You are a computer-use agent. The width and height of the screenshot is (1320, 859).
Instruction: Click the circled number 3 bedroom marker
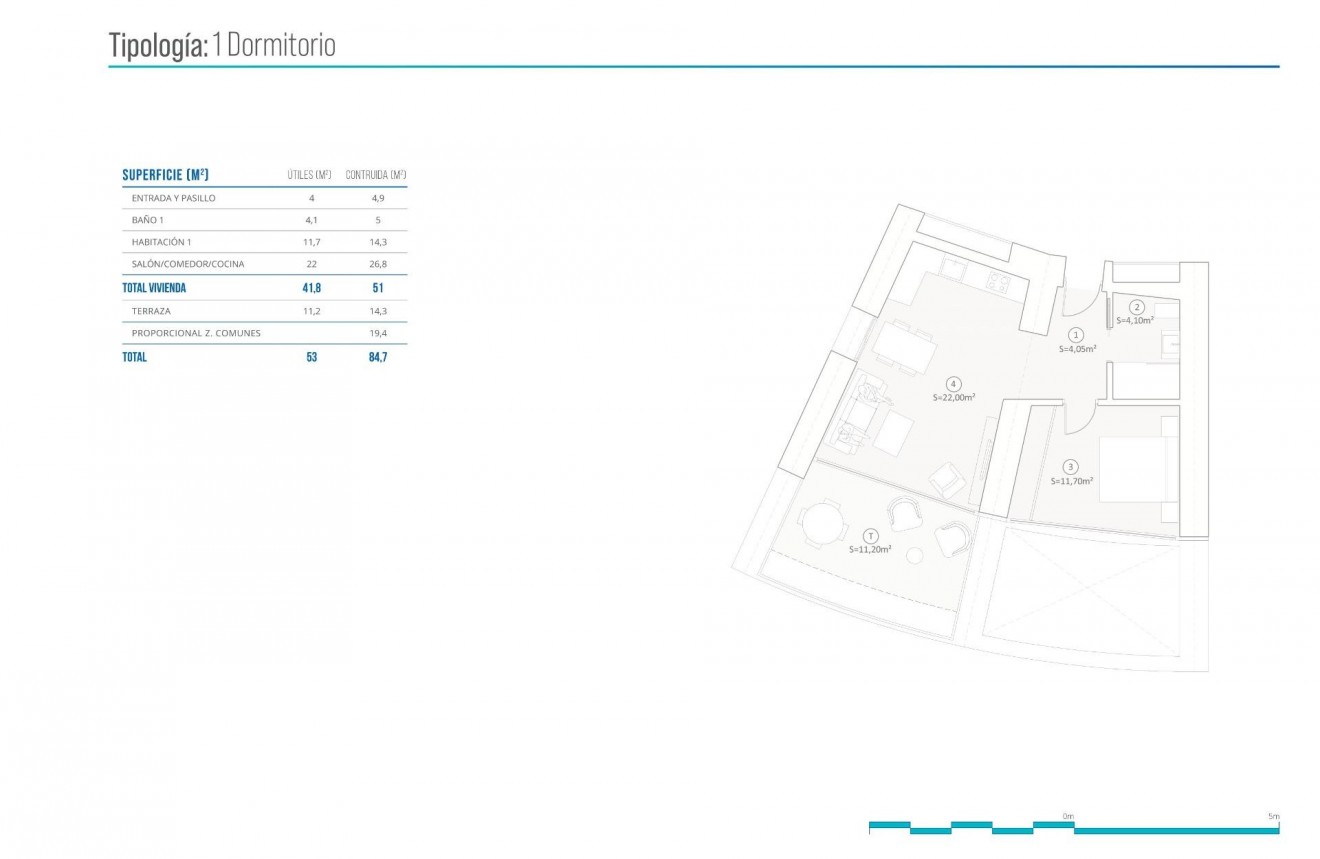click(x=1070, y=467)
